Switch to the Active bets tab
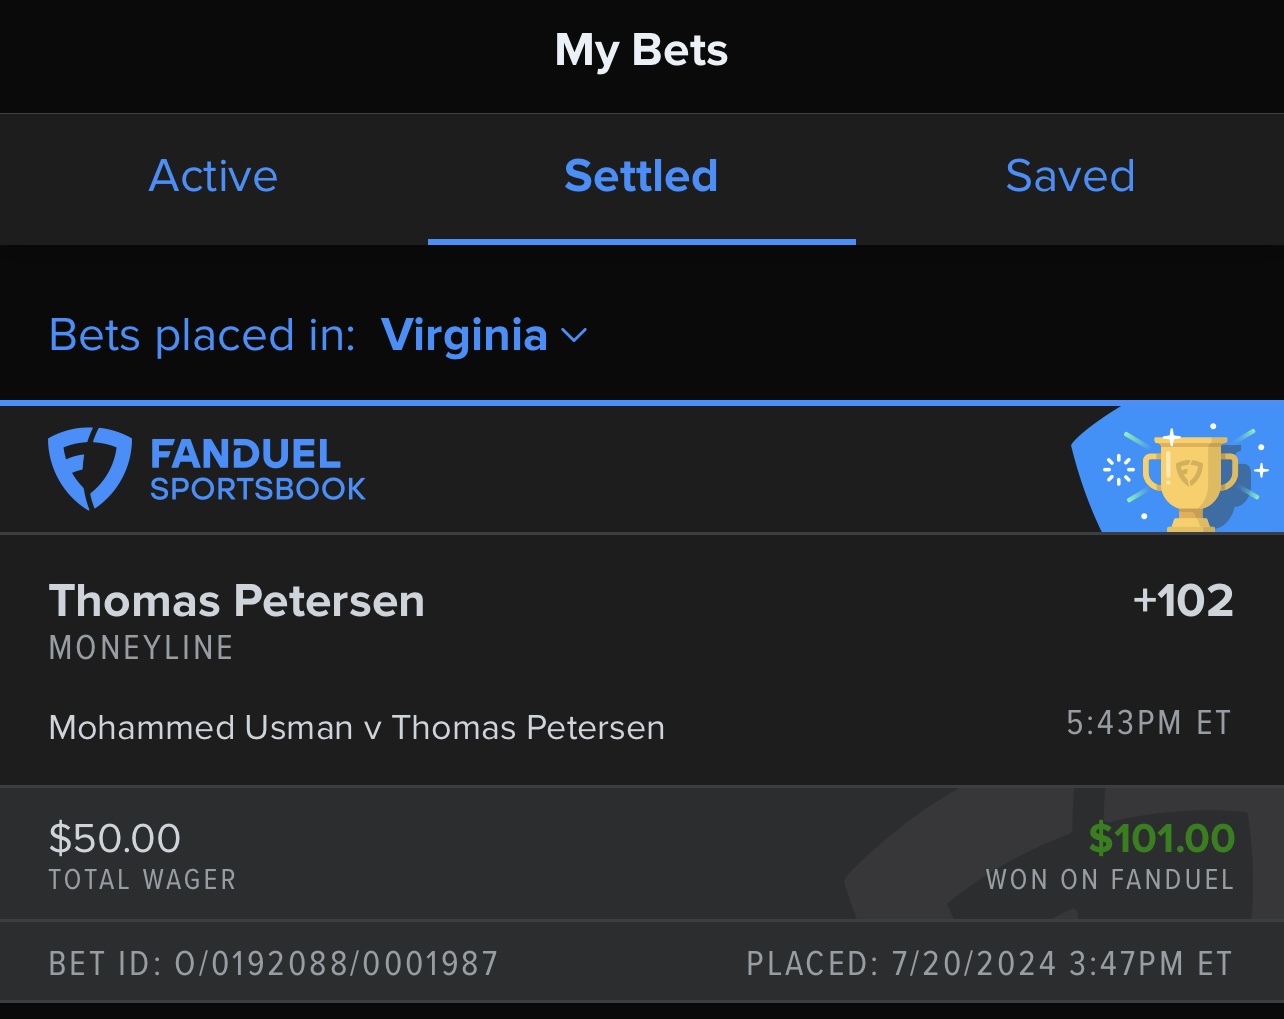 point(213,177)
